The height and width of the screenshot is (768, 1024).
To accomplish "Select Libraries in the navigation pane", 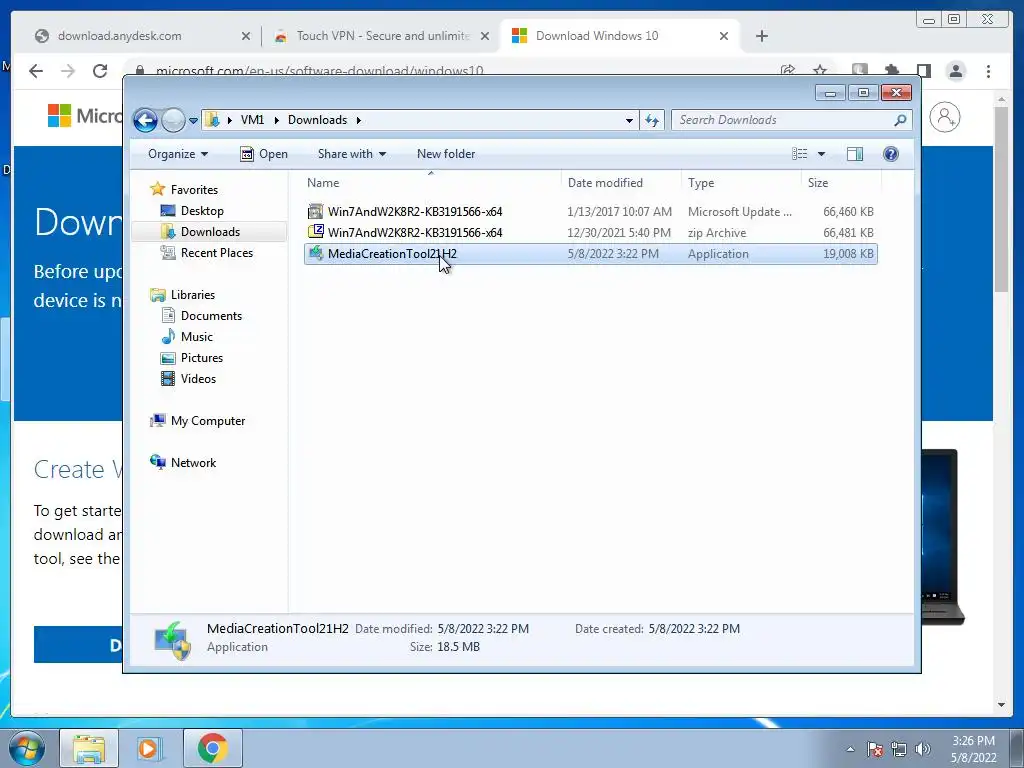I will coord(193,295).
